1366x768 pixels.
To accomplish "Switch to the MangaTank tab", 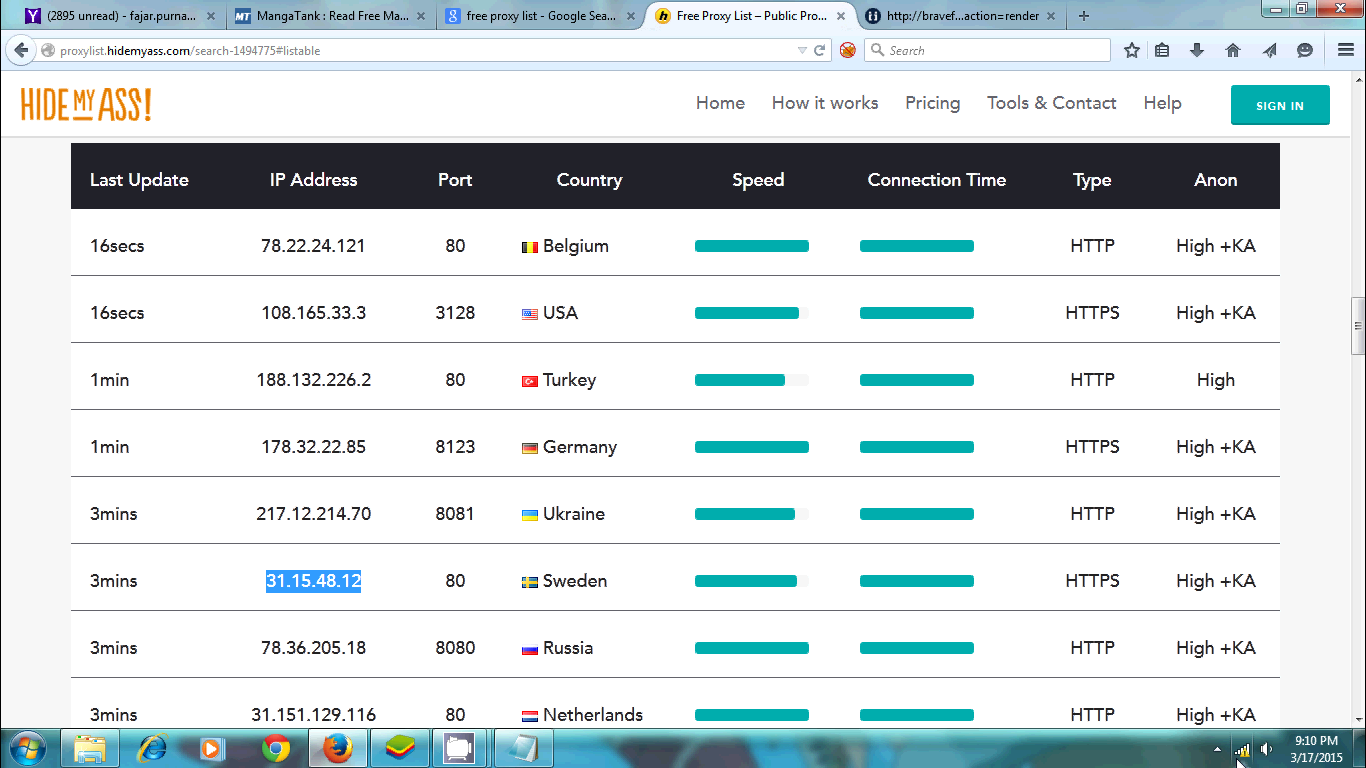I will pyautogui.click(x=328, y=16).
